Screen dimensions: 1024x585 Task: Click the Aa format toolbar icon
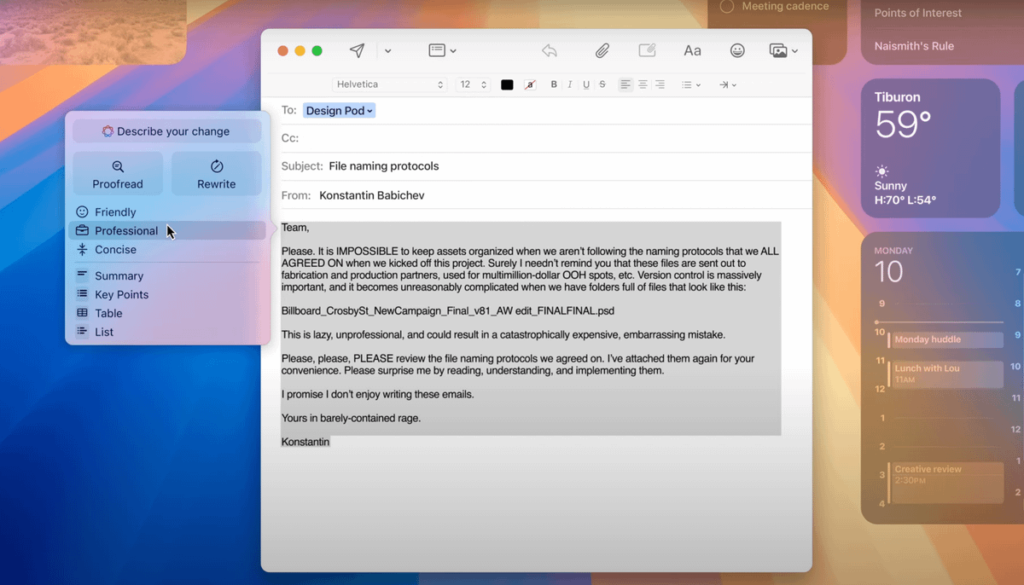pyautogui.click(x=692, y=51)
